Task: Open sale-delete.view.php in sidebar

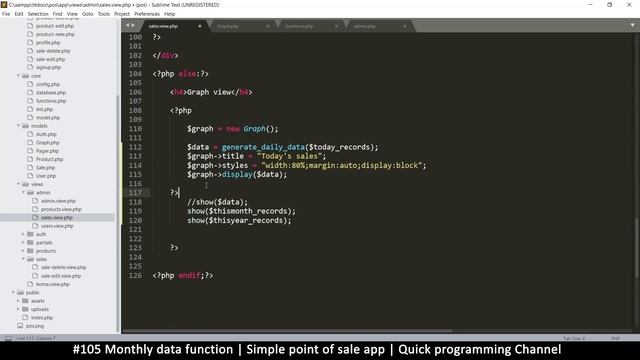Action: click(x=63, y=267)
